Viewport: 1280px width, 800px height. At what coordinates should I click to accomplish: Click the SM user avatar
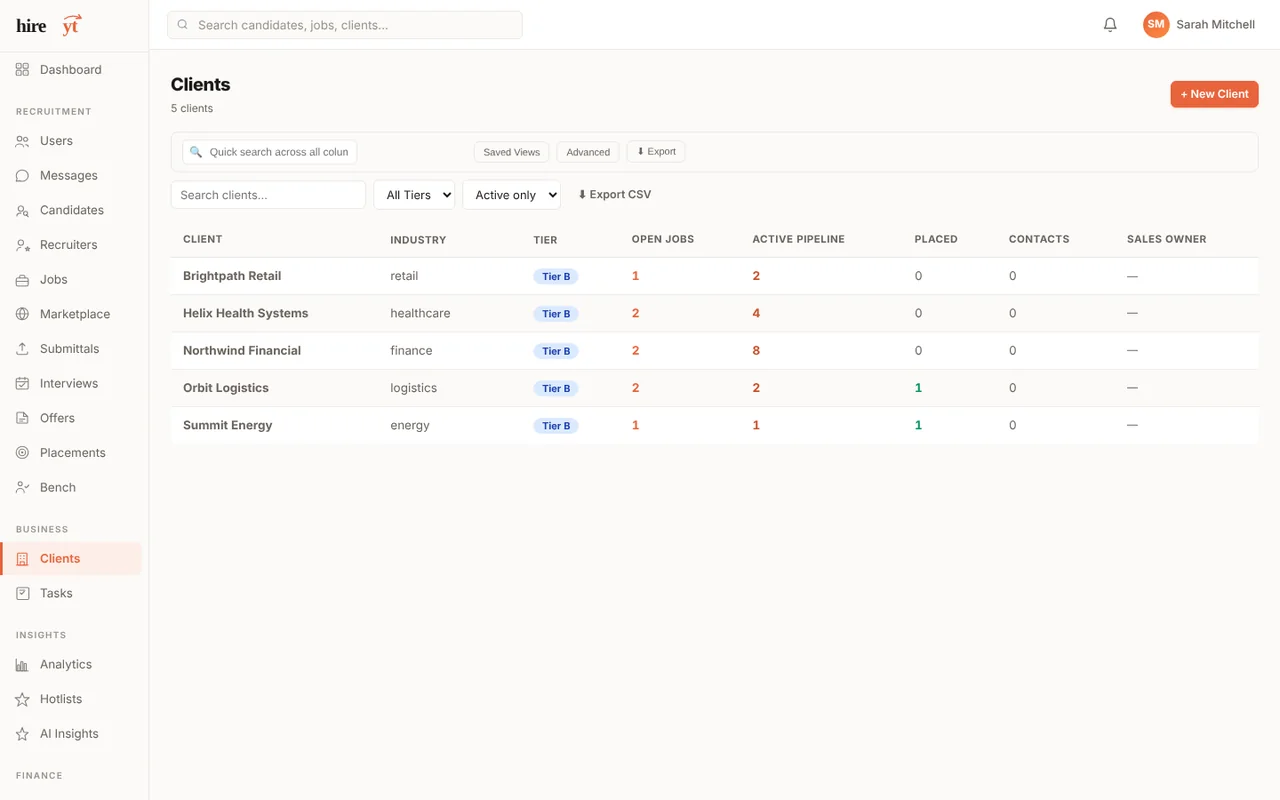point(1156,25)
